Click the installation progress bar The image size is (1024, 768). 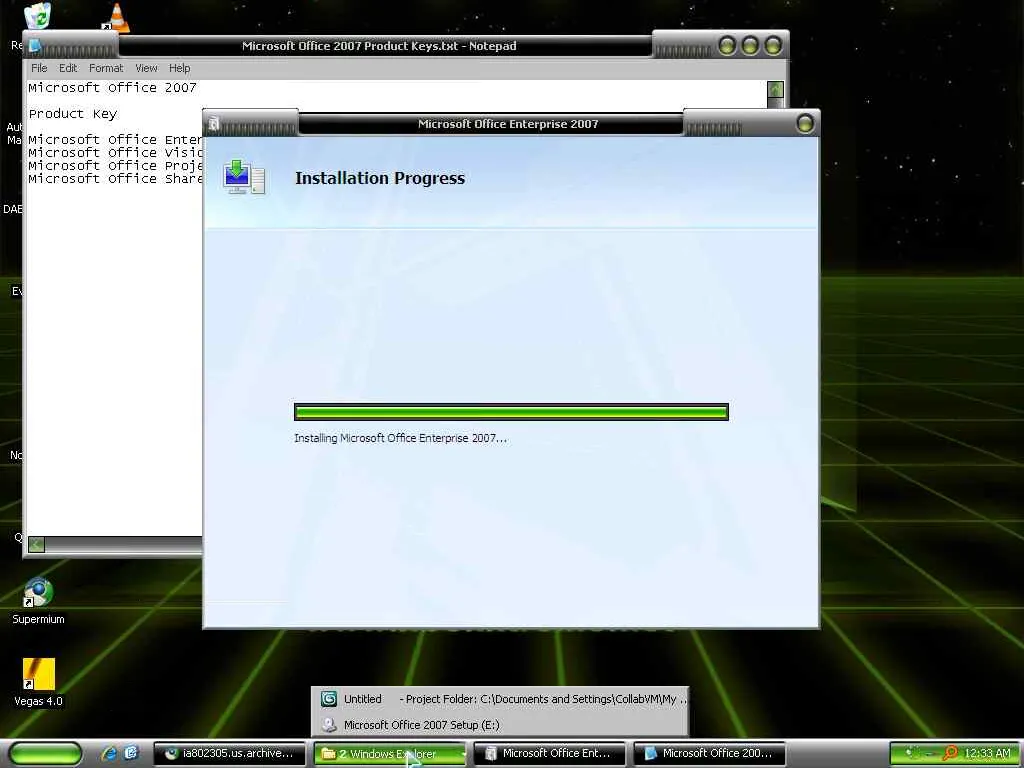tap(511, 412)
